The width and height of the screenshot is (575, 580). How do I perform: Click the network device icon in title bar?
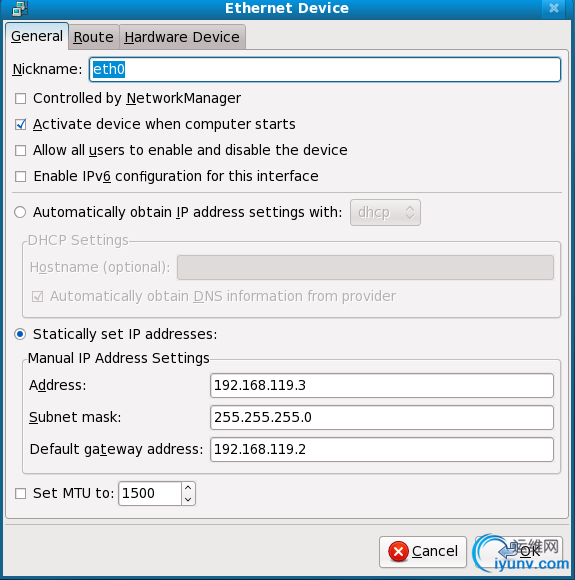click(20, 9)
